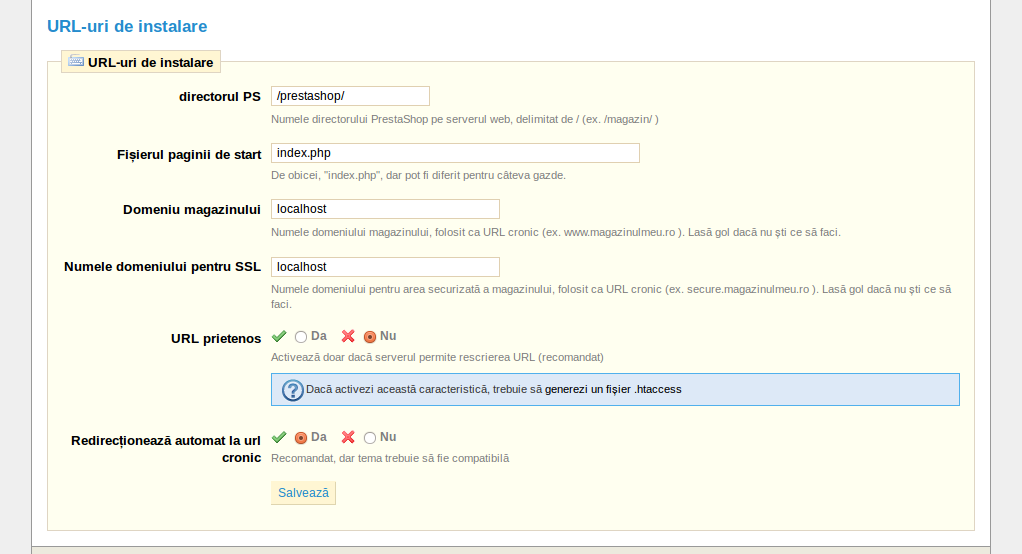1022x554 pixels.
Task: Click the question mark help icon
Action: tap(293, 390)
